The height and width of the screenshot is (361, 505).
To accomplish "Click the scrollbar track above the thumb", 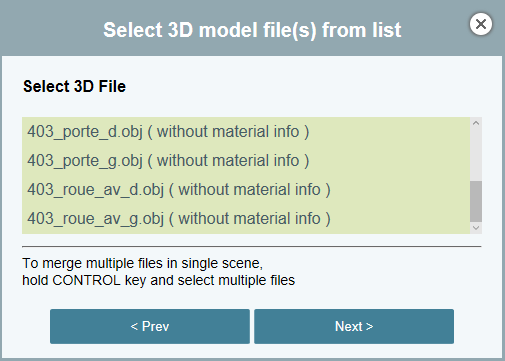I will [476, 155].
